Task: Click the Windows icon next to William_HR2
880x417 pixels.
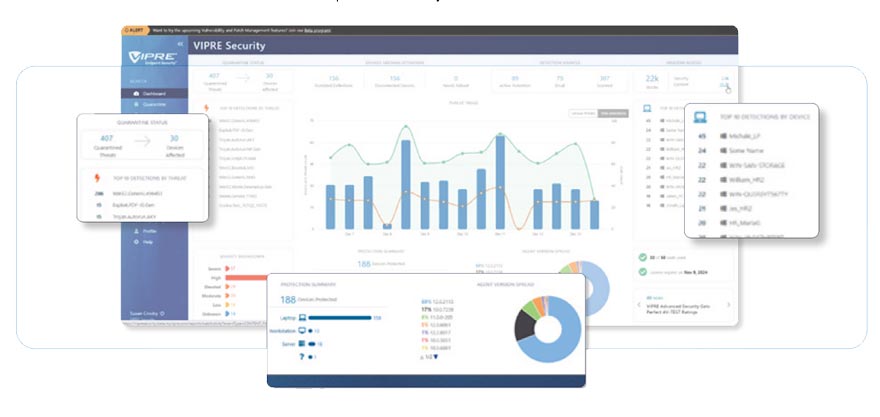Action: [723, 180]
